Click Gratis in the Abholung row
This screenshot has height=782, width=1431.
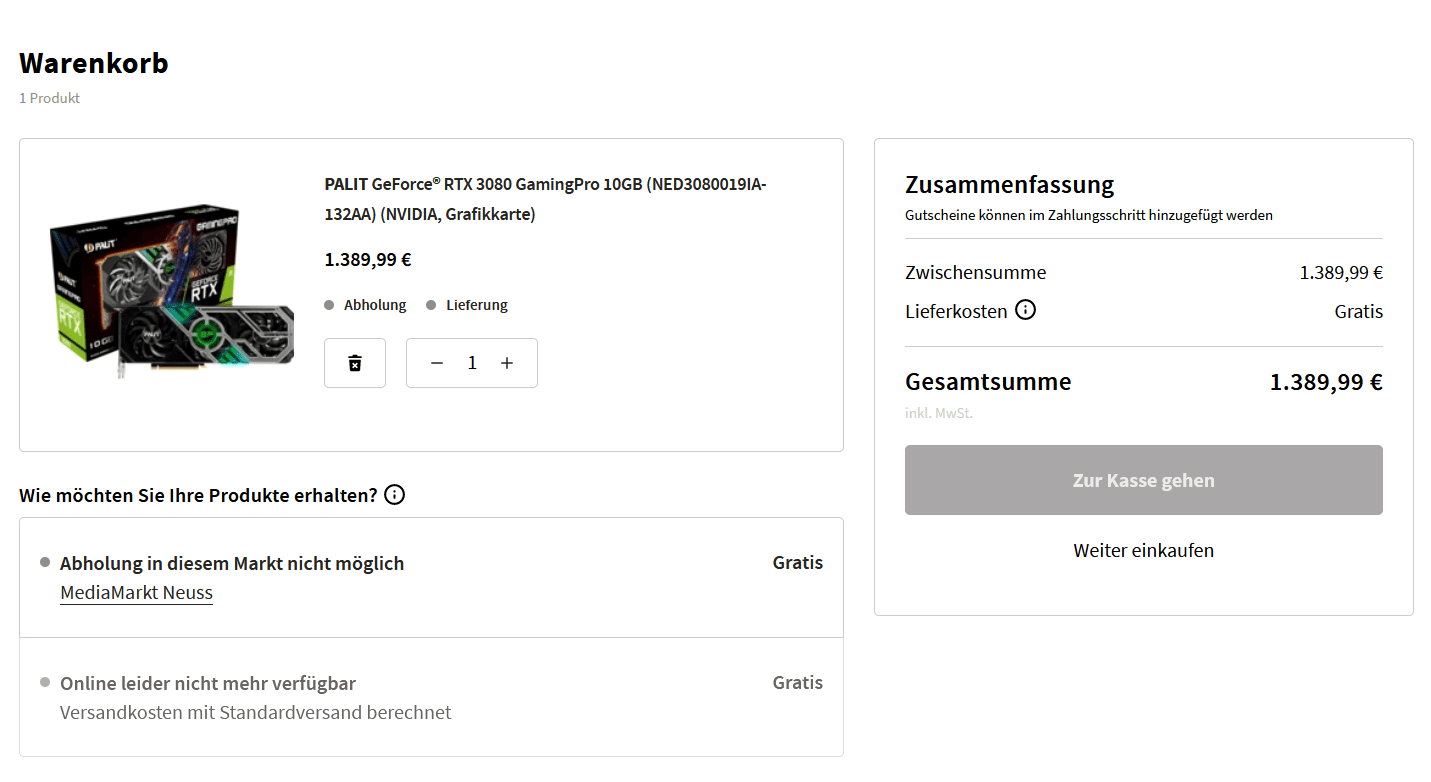click(798, 563)
